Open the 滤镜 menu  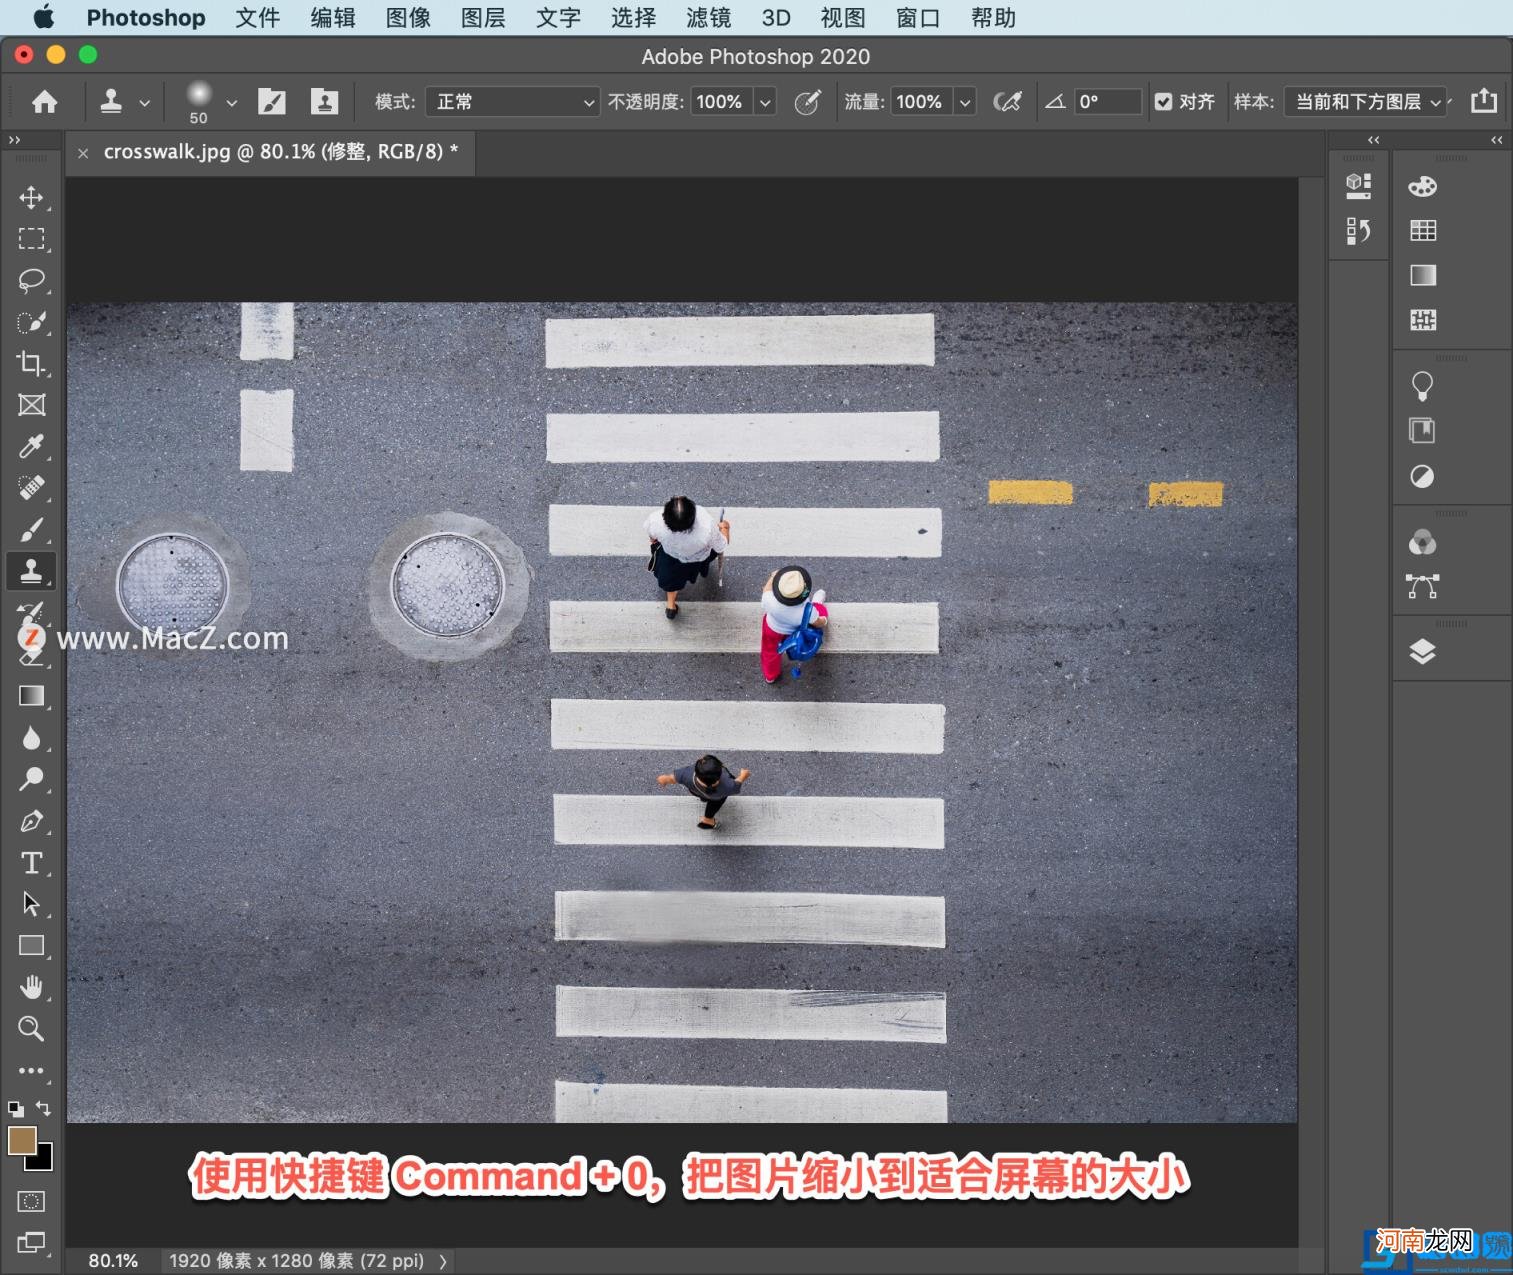[708, 18]
